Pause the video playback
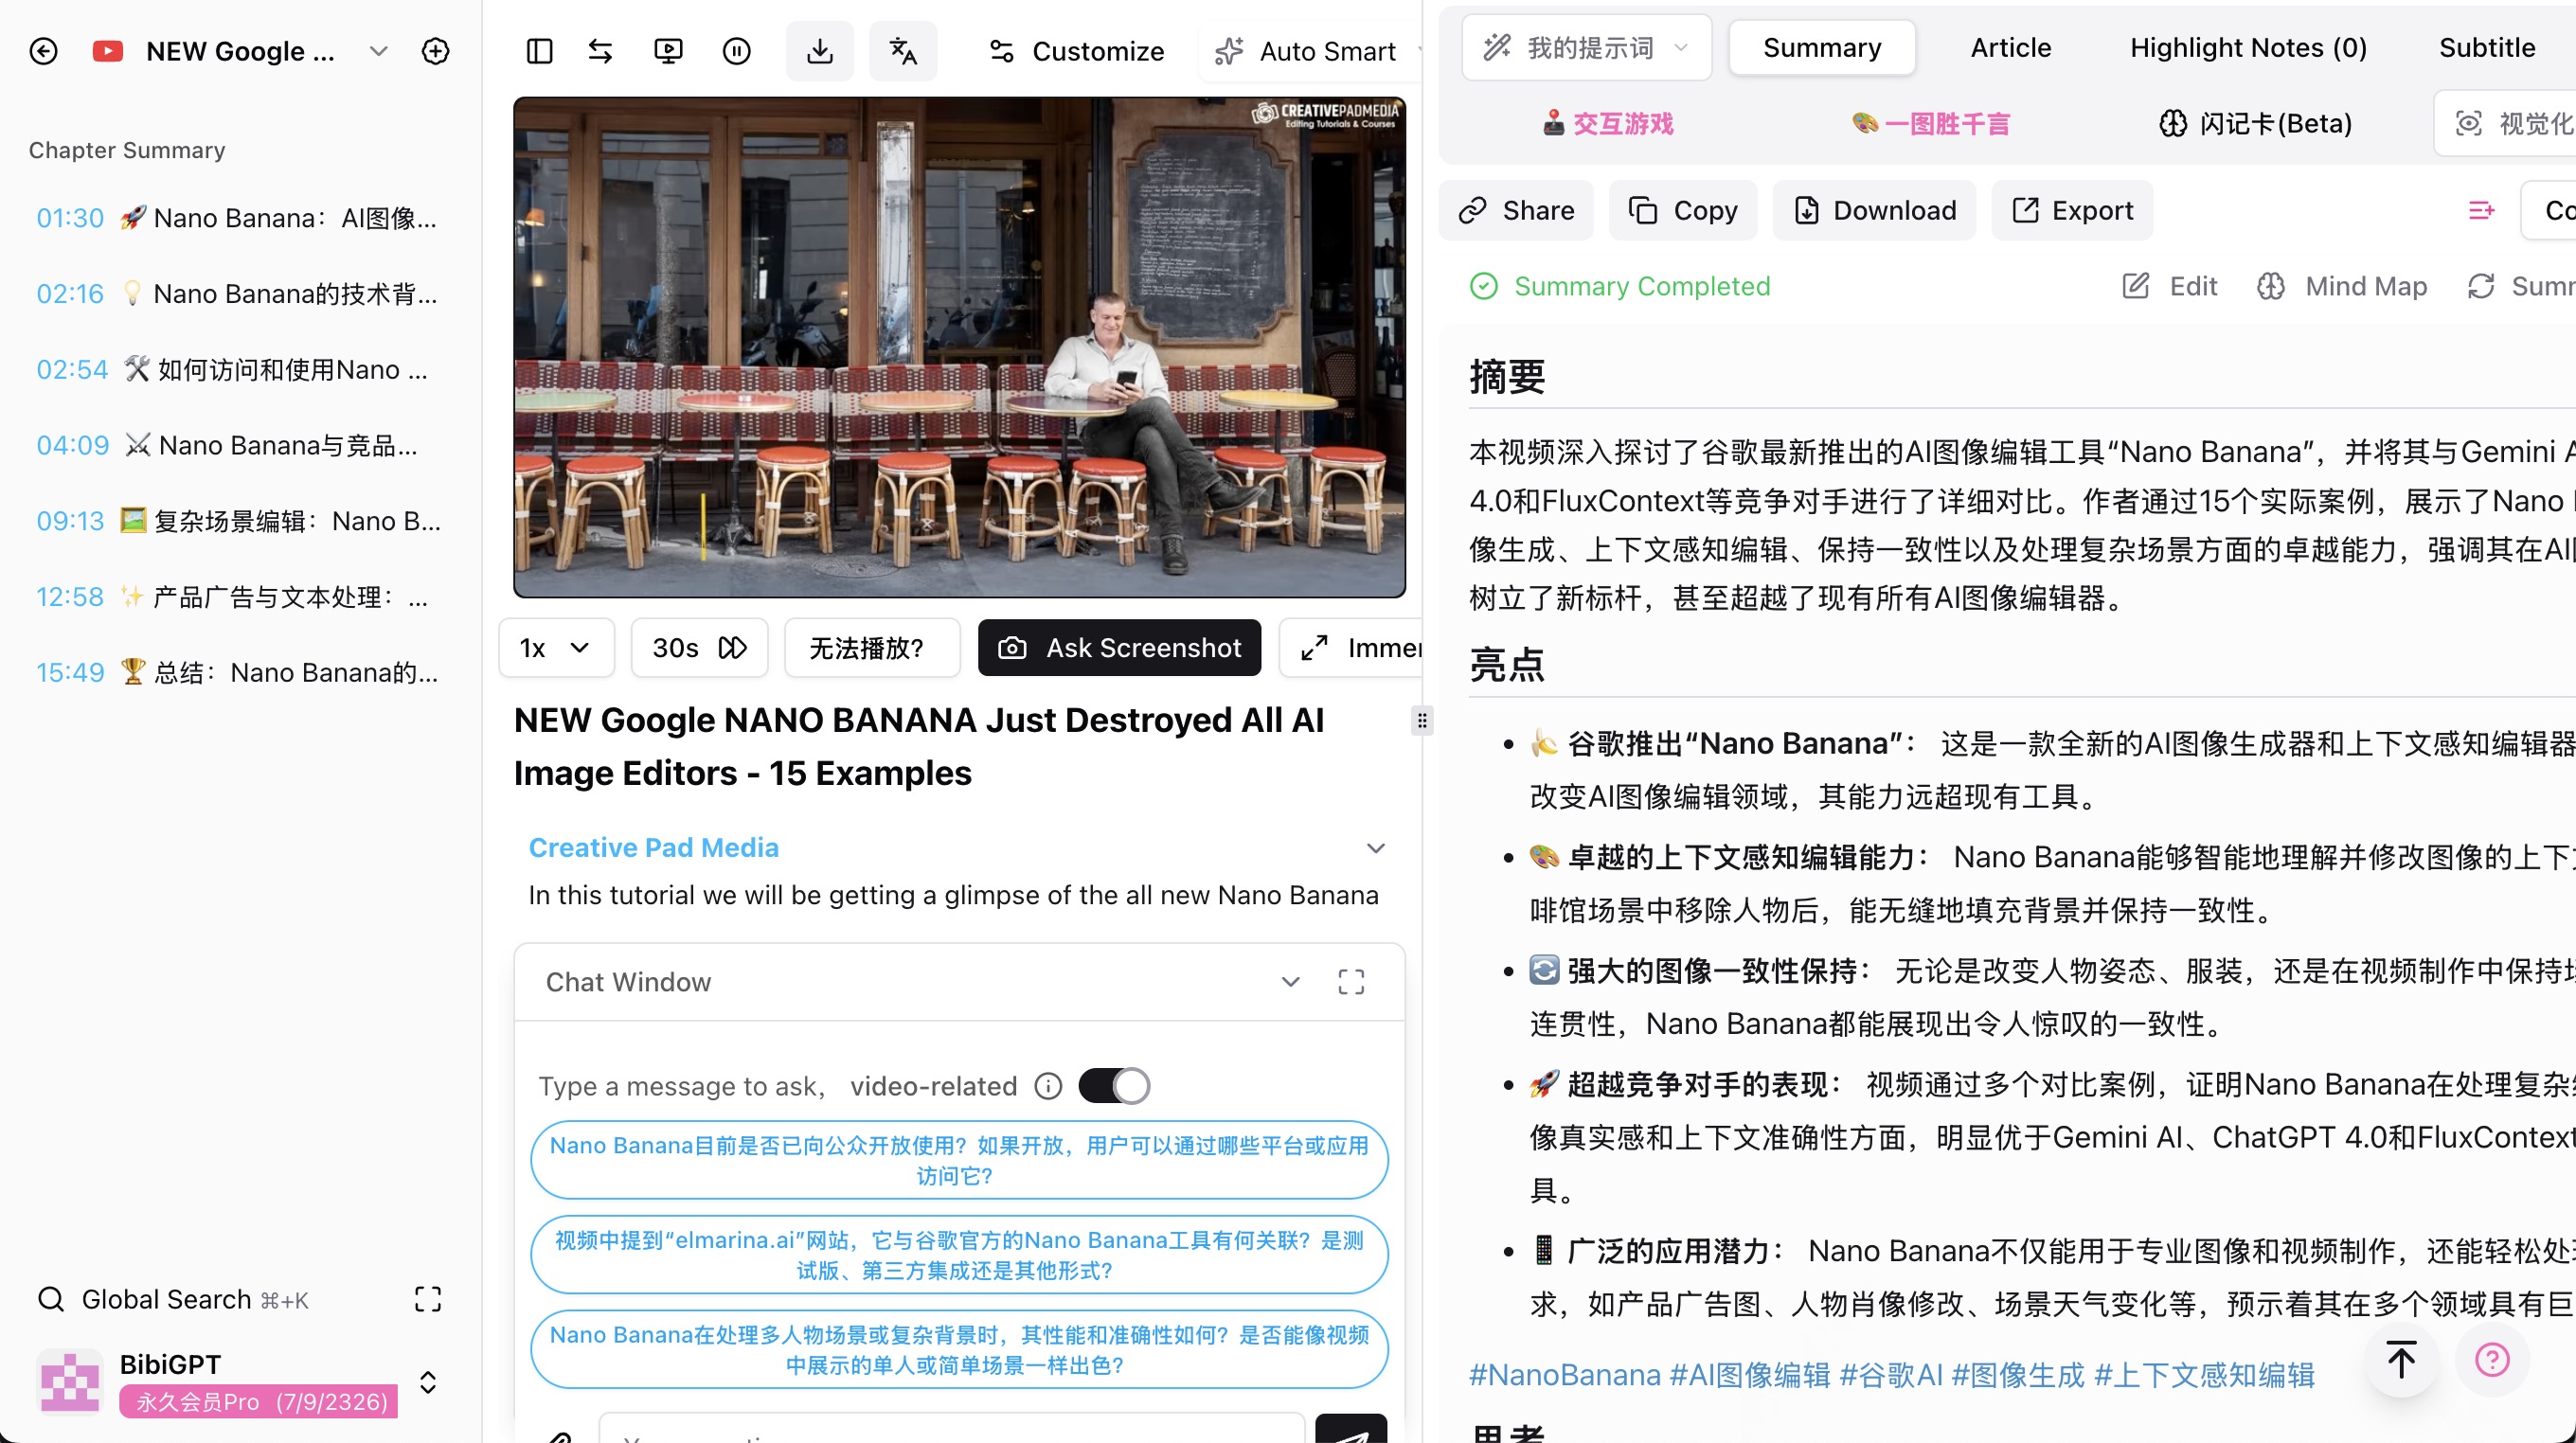 click(x=736, y=50)
